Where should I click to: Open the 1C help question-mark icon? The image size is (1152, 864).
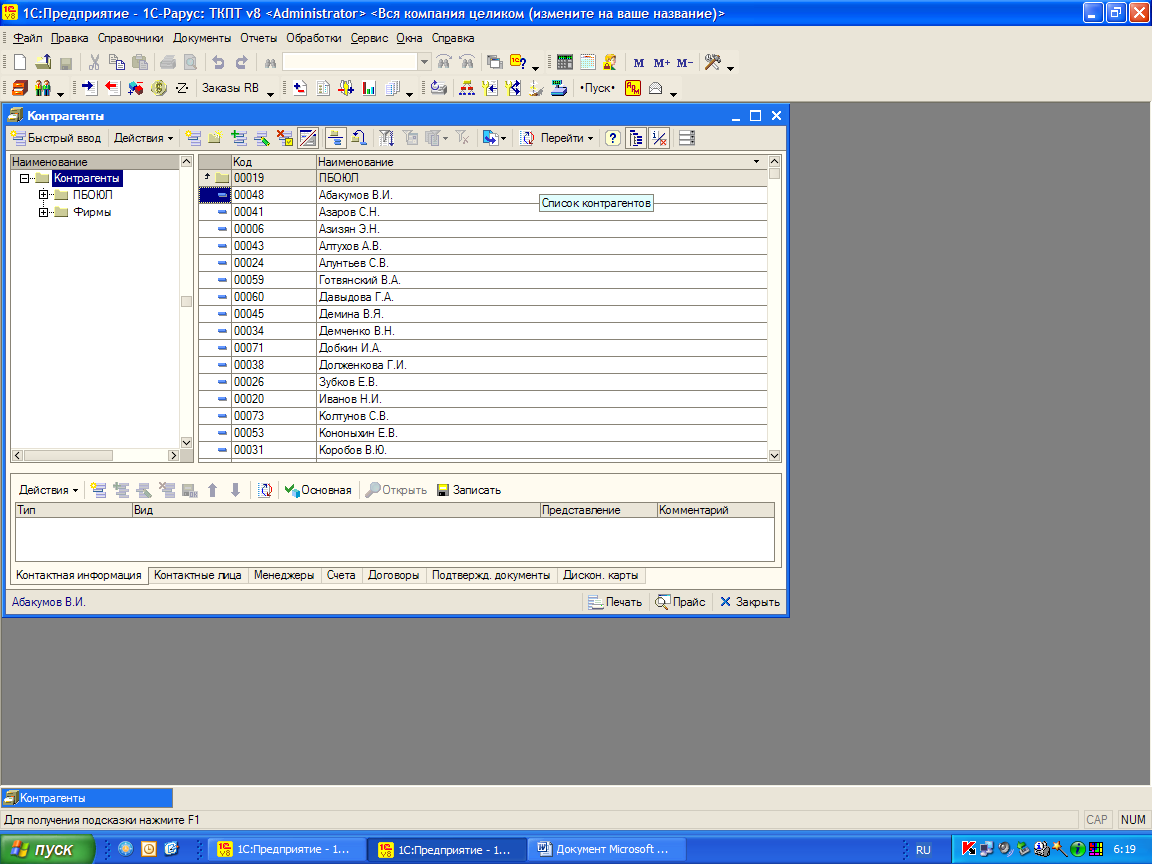[519, 62]
